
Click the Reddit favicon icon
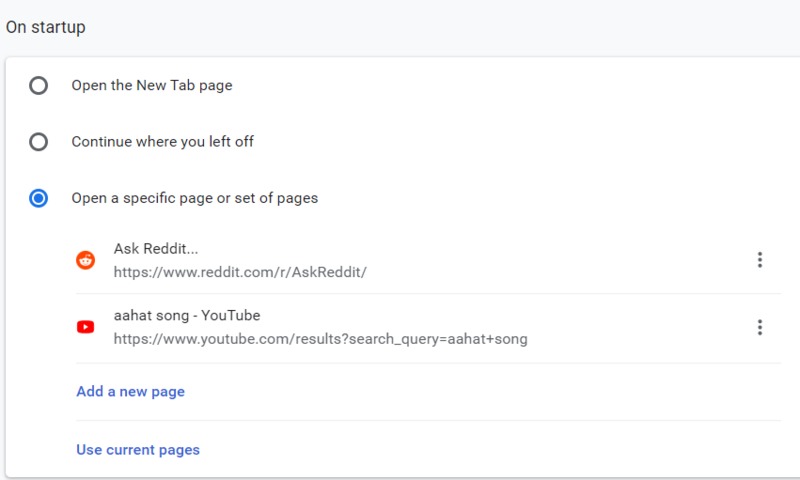click(x=86, y=260)
